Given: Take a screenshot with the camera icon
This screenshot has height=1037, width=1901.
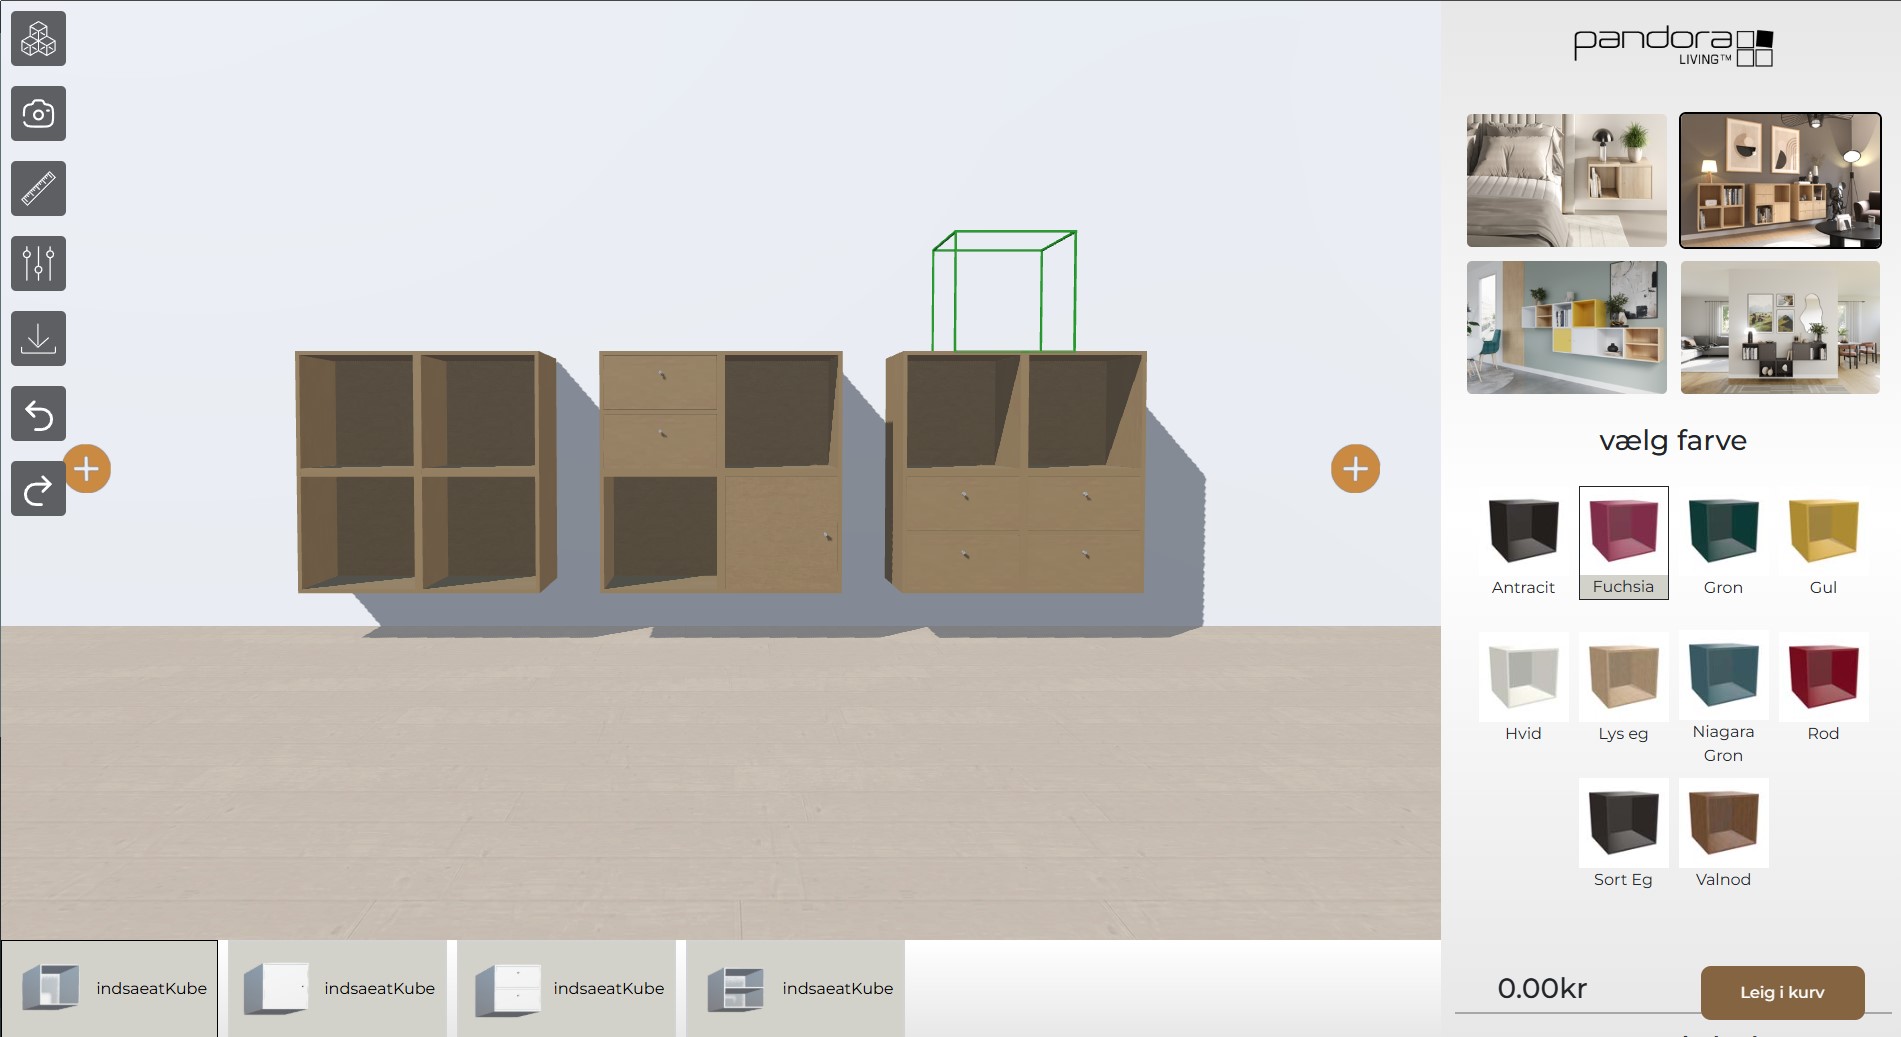Looking at the screenshot, I should click(x=38, y=113).
